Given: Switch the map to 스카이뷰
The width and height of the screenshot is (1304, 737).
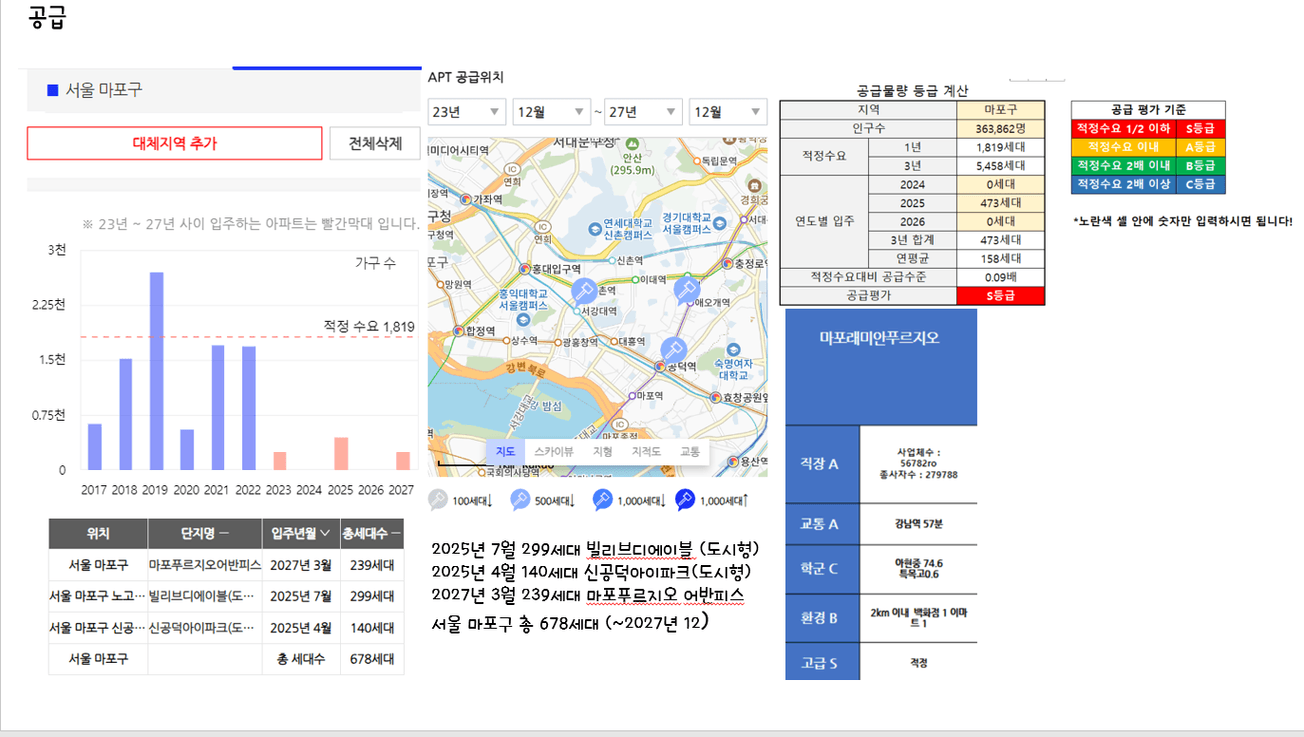Looking at the screenshot, I should 553,452.
